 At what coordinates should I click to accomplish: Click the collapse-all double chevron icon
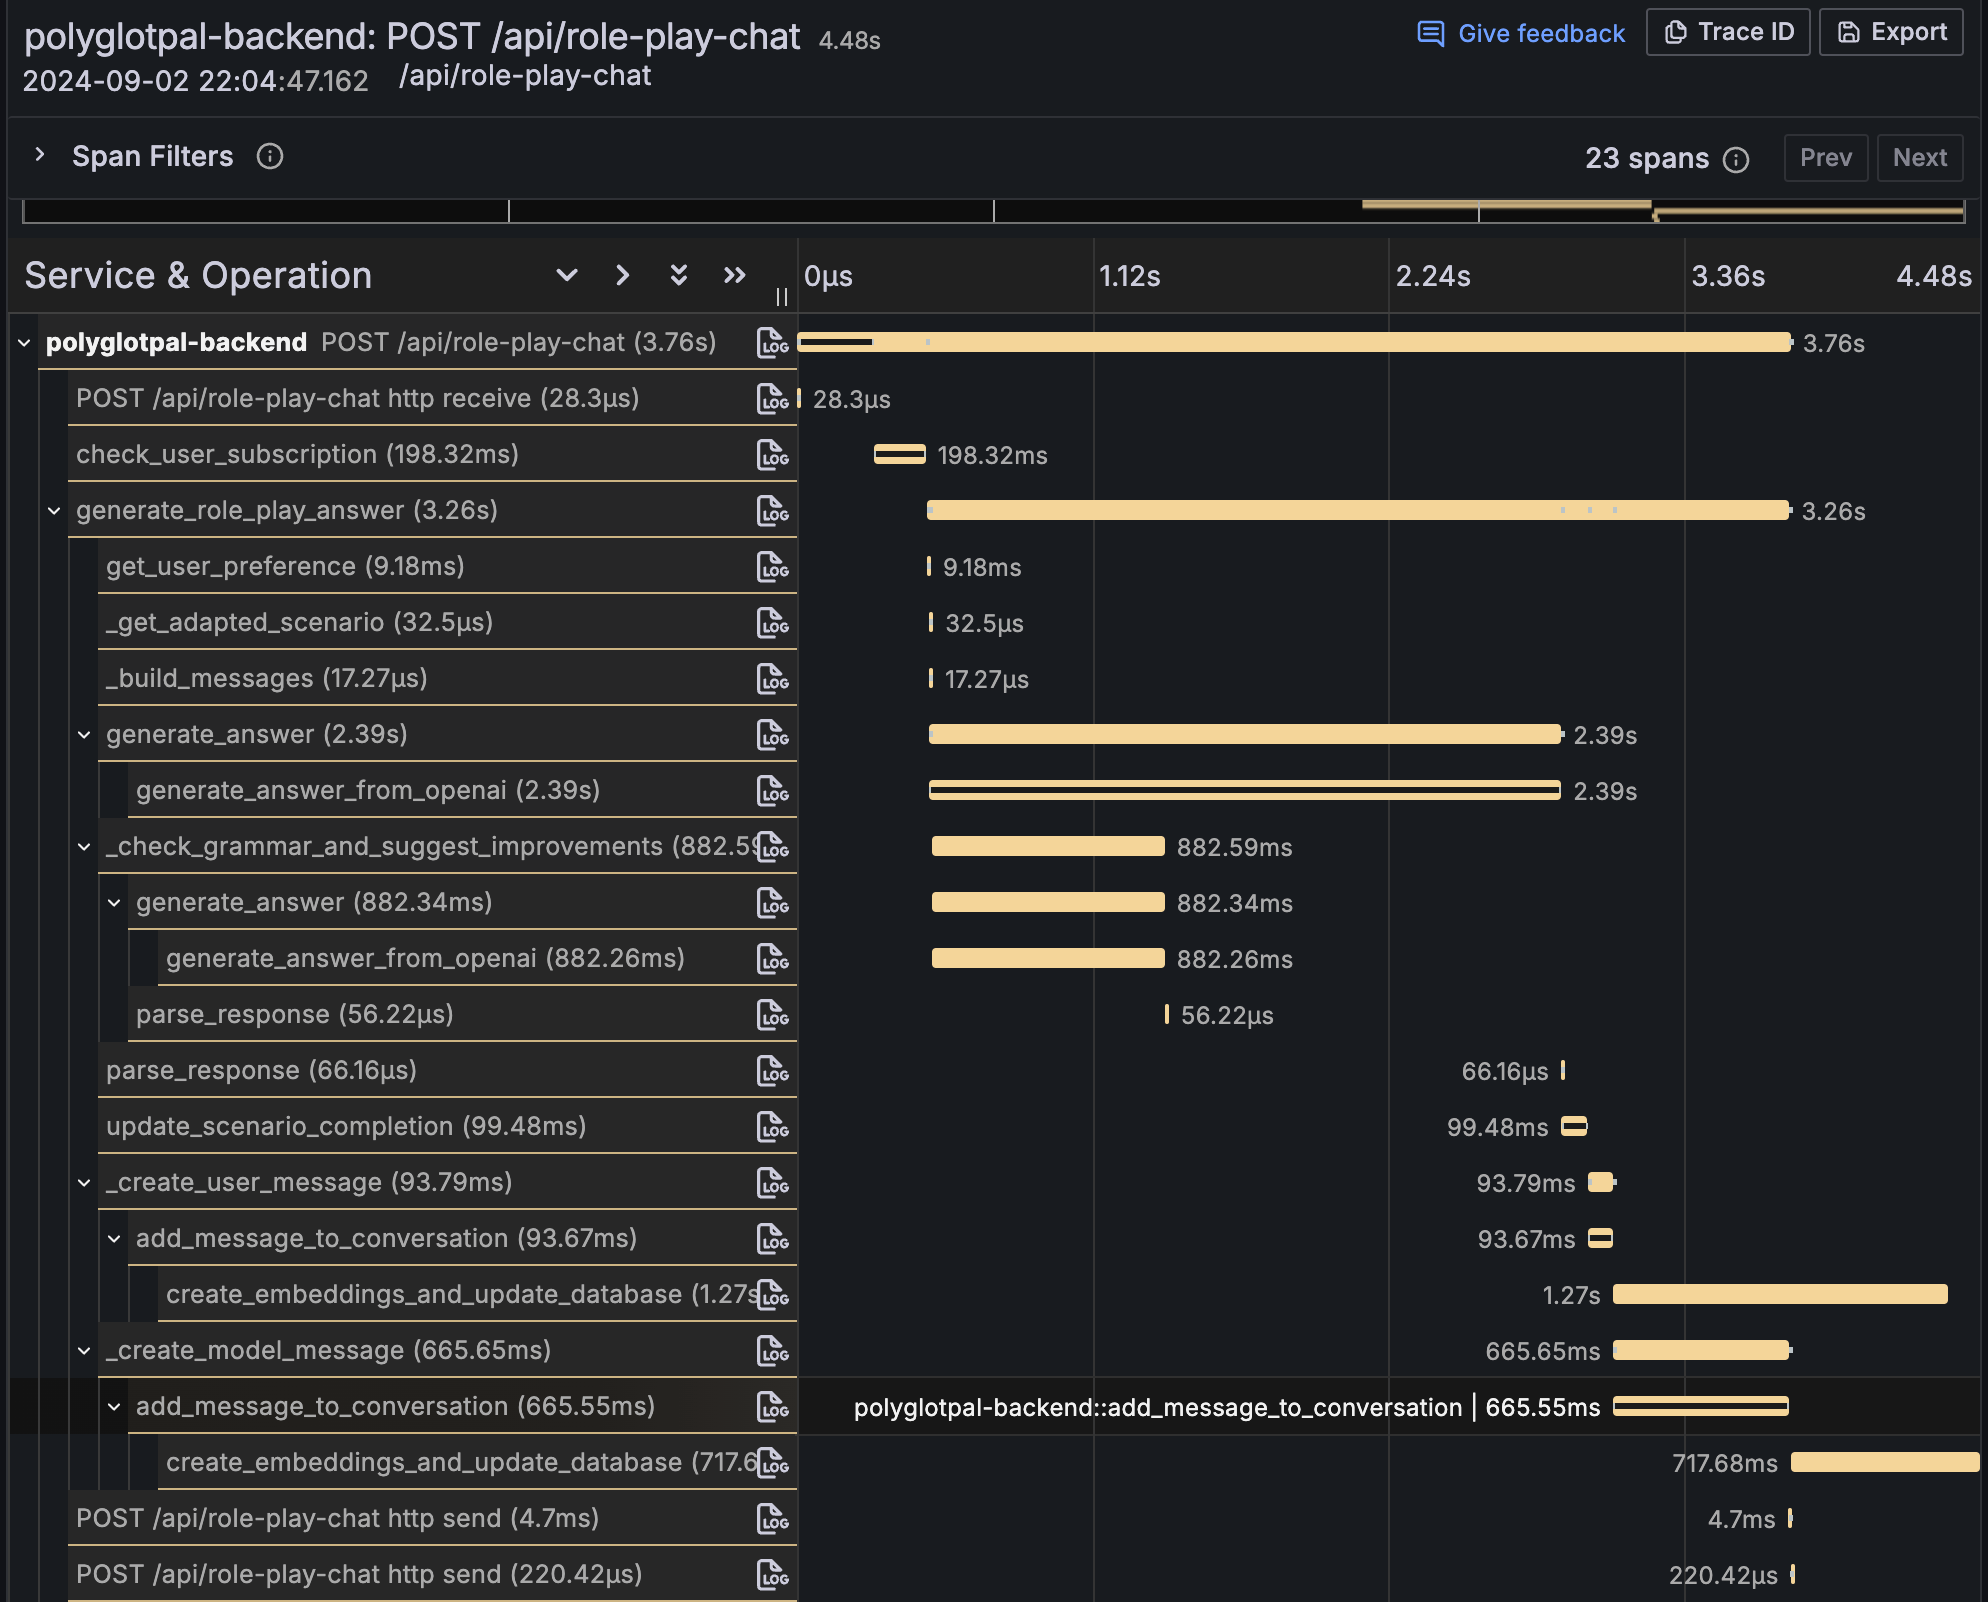pyautogui.click(x=679, y=275)
